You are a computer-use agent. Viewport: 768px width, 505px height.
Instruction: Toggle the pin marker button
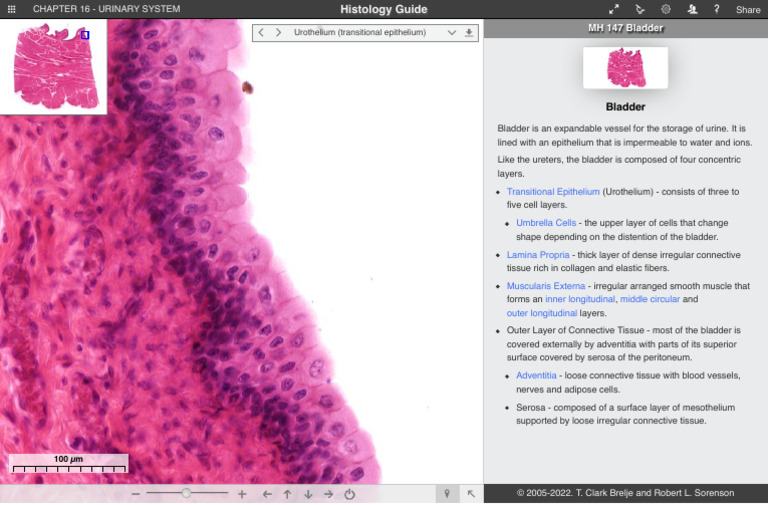click(x=447, y=494)
